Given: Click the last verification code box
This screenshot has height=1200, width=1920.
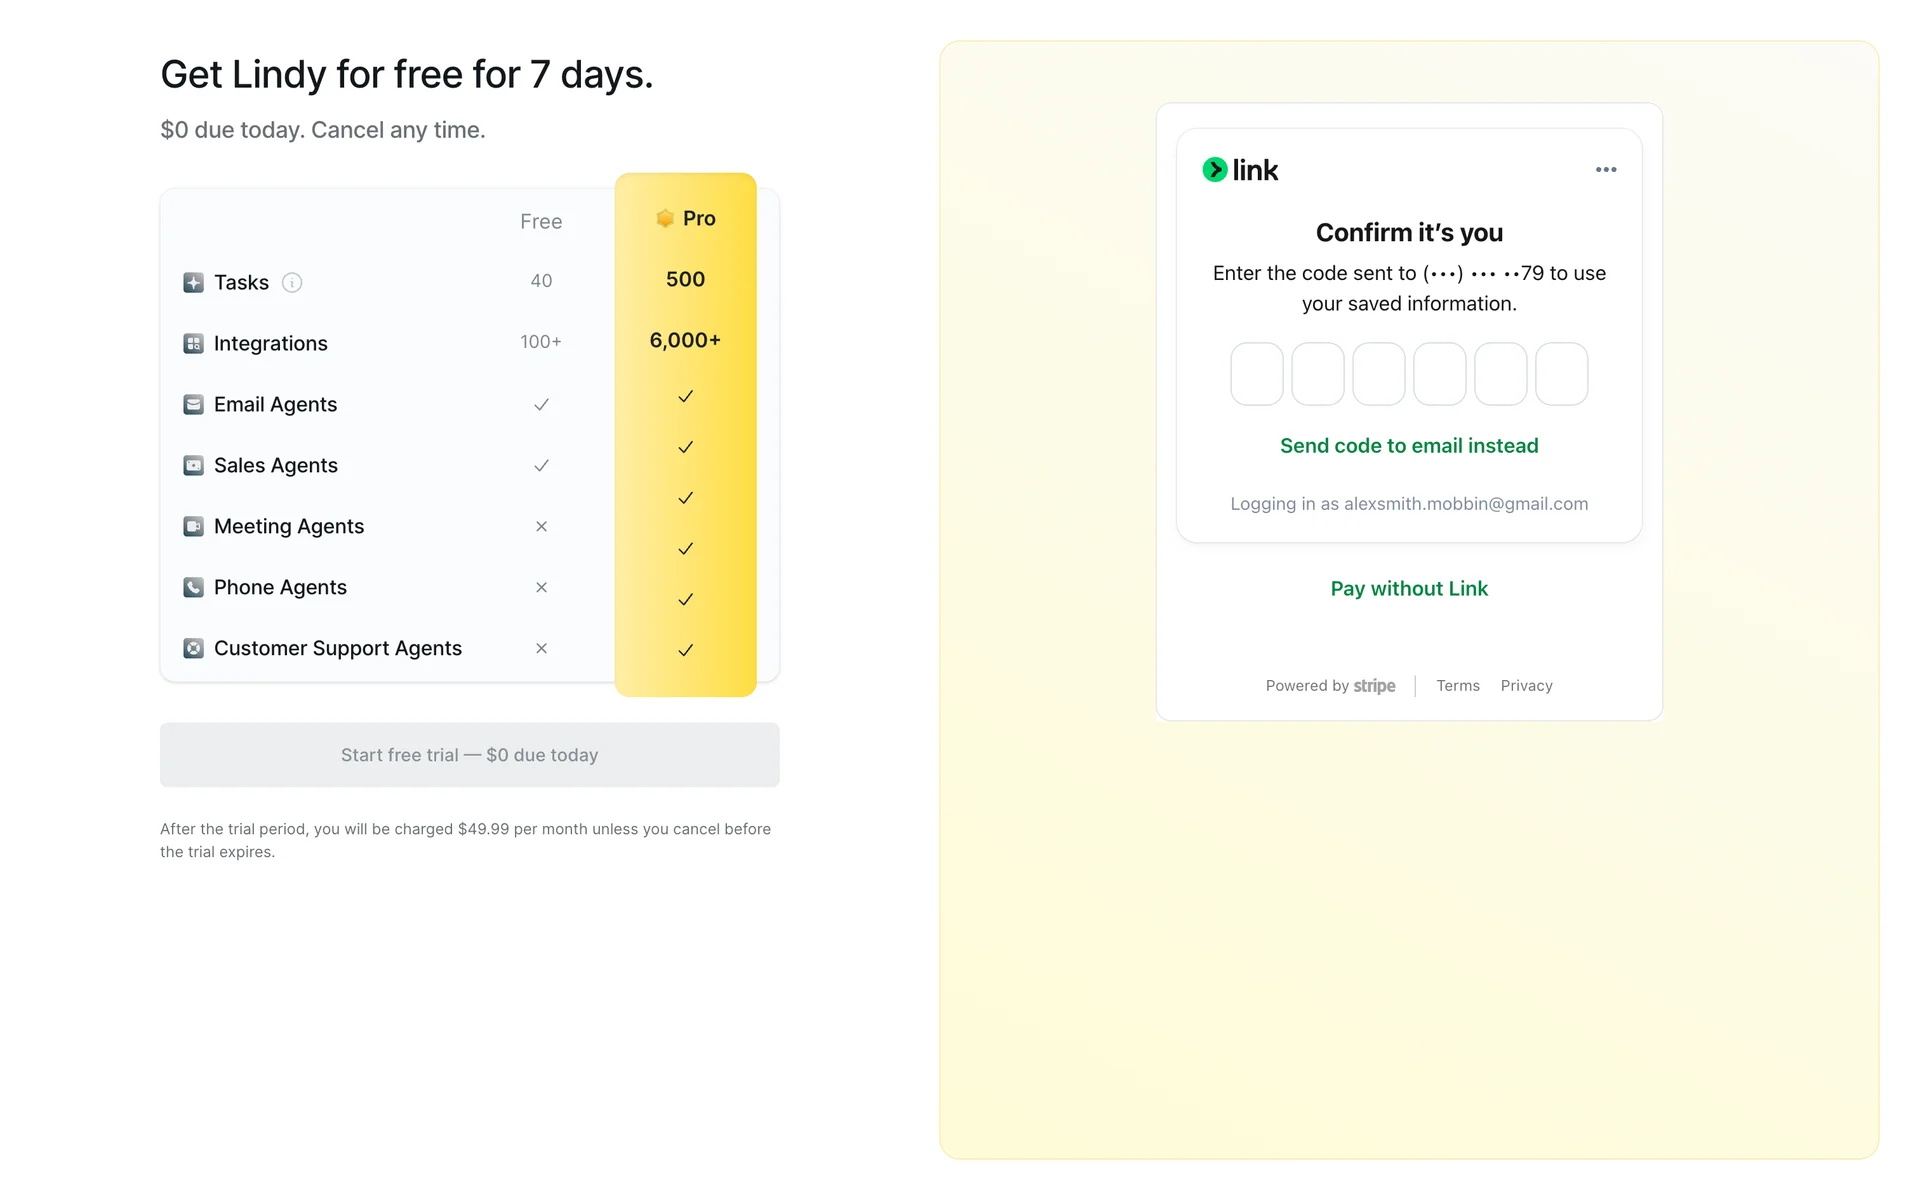Looking at the screenshot, I should pos(1561,374).
